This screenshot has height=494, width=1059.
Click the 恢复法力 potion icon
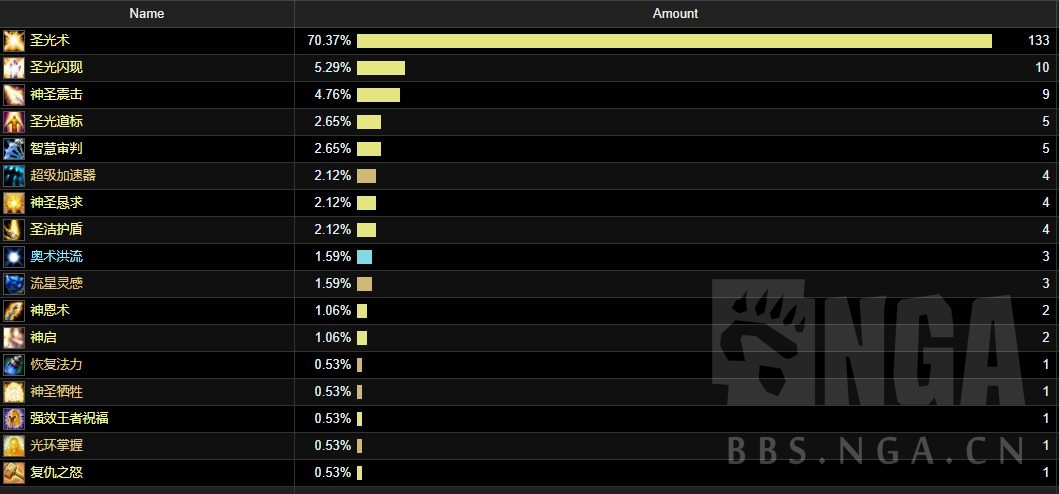14,365
